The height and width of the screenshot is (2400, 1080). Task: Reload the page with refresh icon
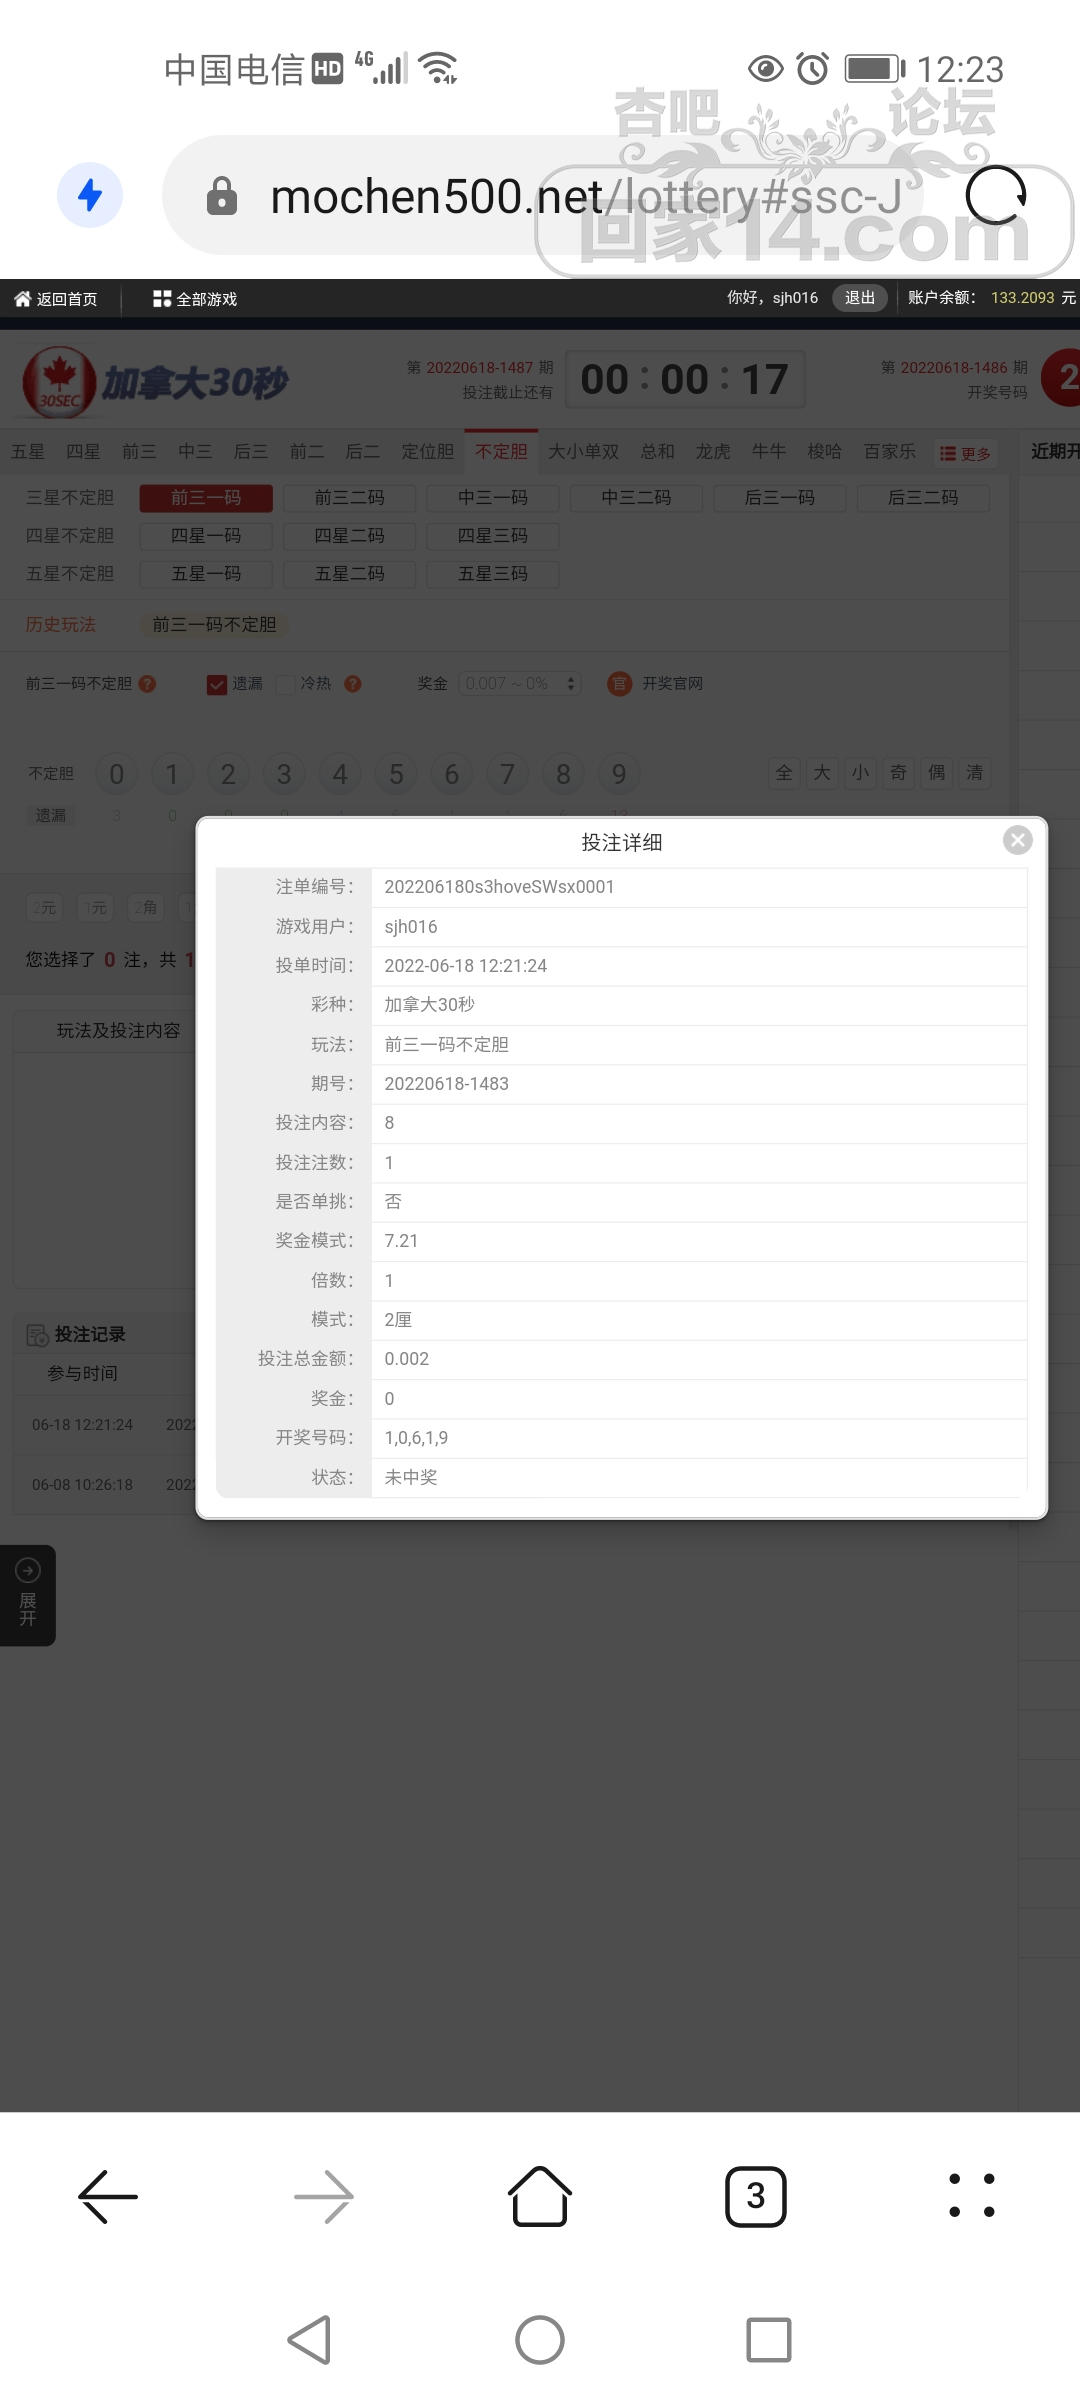[996, 195]
